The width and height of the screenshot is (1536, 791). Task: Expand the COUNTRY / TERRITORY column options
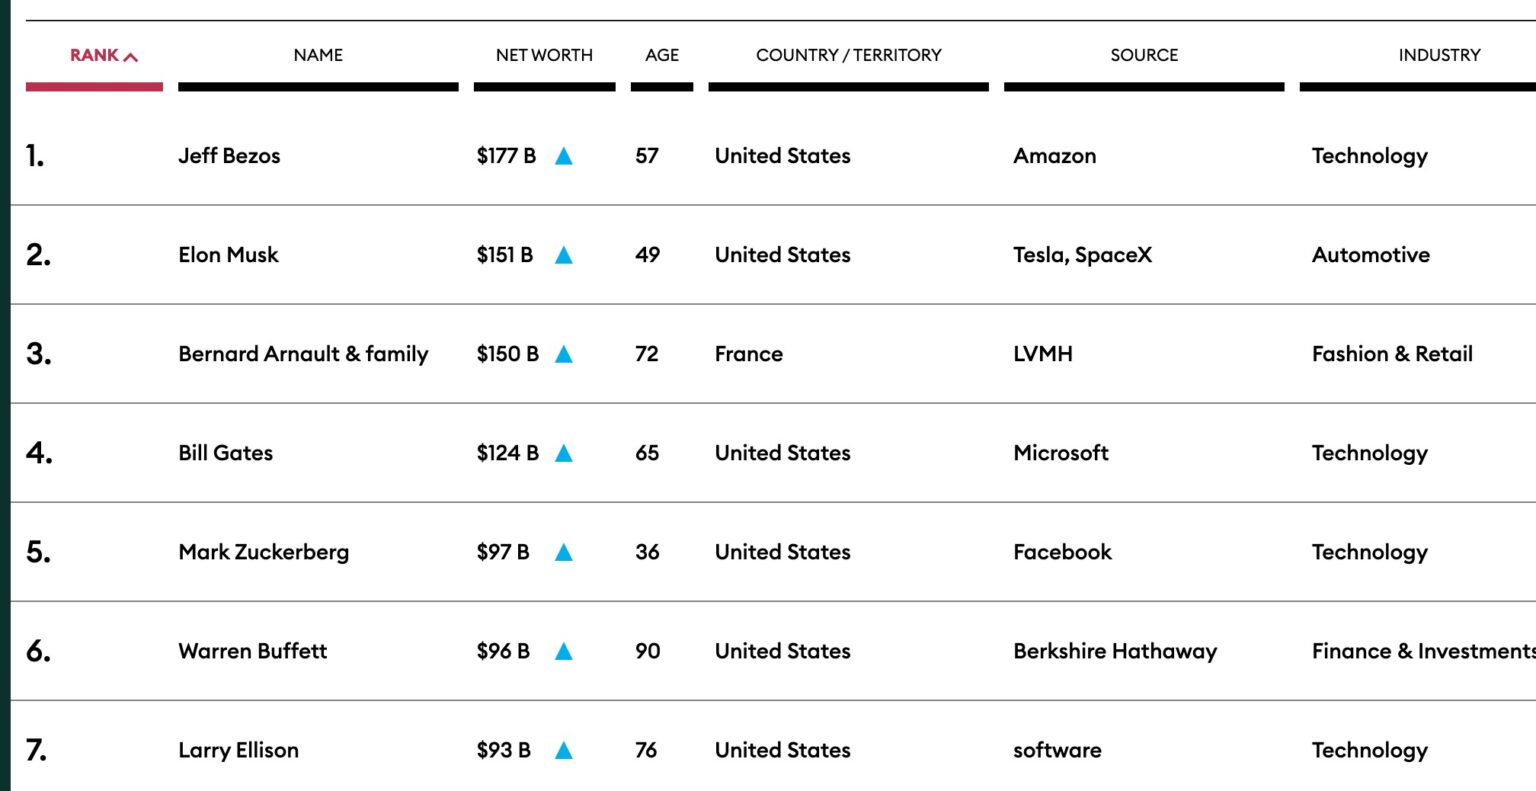click(848, 55)
